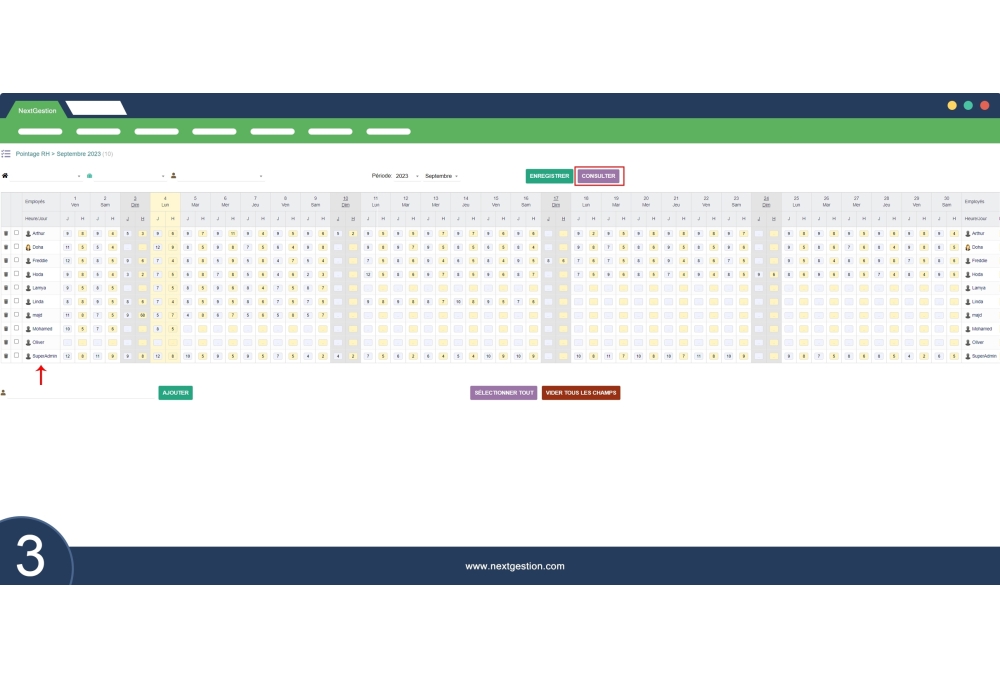Open the Septembre month dropdown
The width and height of the screenshot is (1000, 679).
[439, 176]
